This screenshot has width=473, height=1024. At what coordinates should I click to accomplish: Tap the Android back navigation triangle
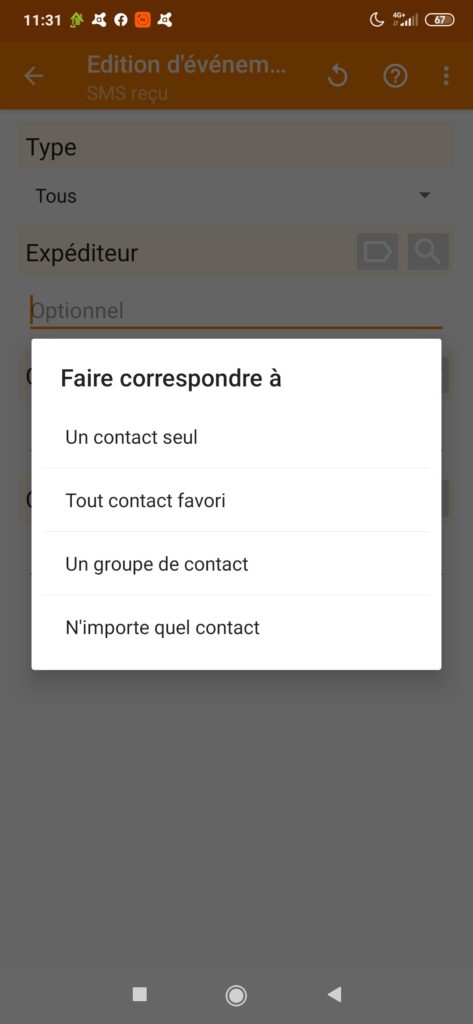tap(334, 995)
